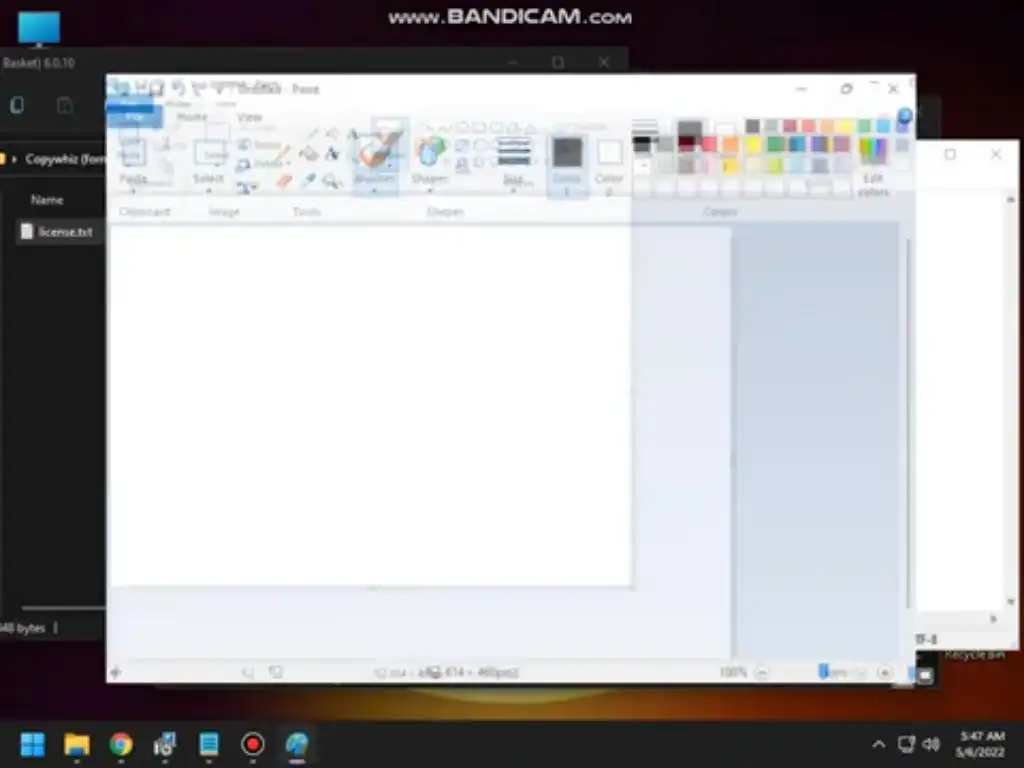Pick the dark red palette swatch
Image resolution: width=1024 pixels, height=768 pixels.
686,144
